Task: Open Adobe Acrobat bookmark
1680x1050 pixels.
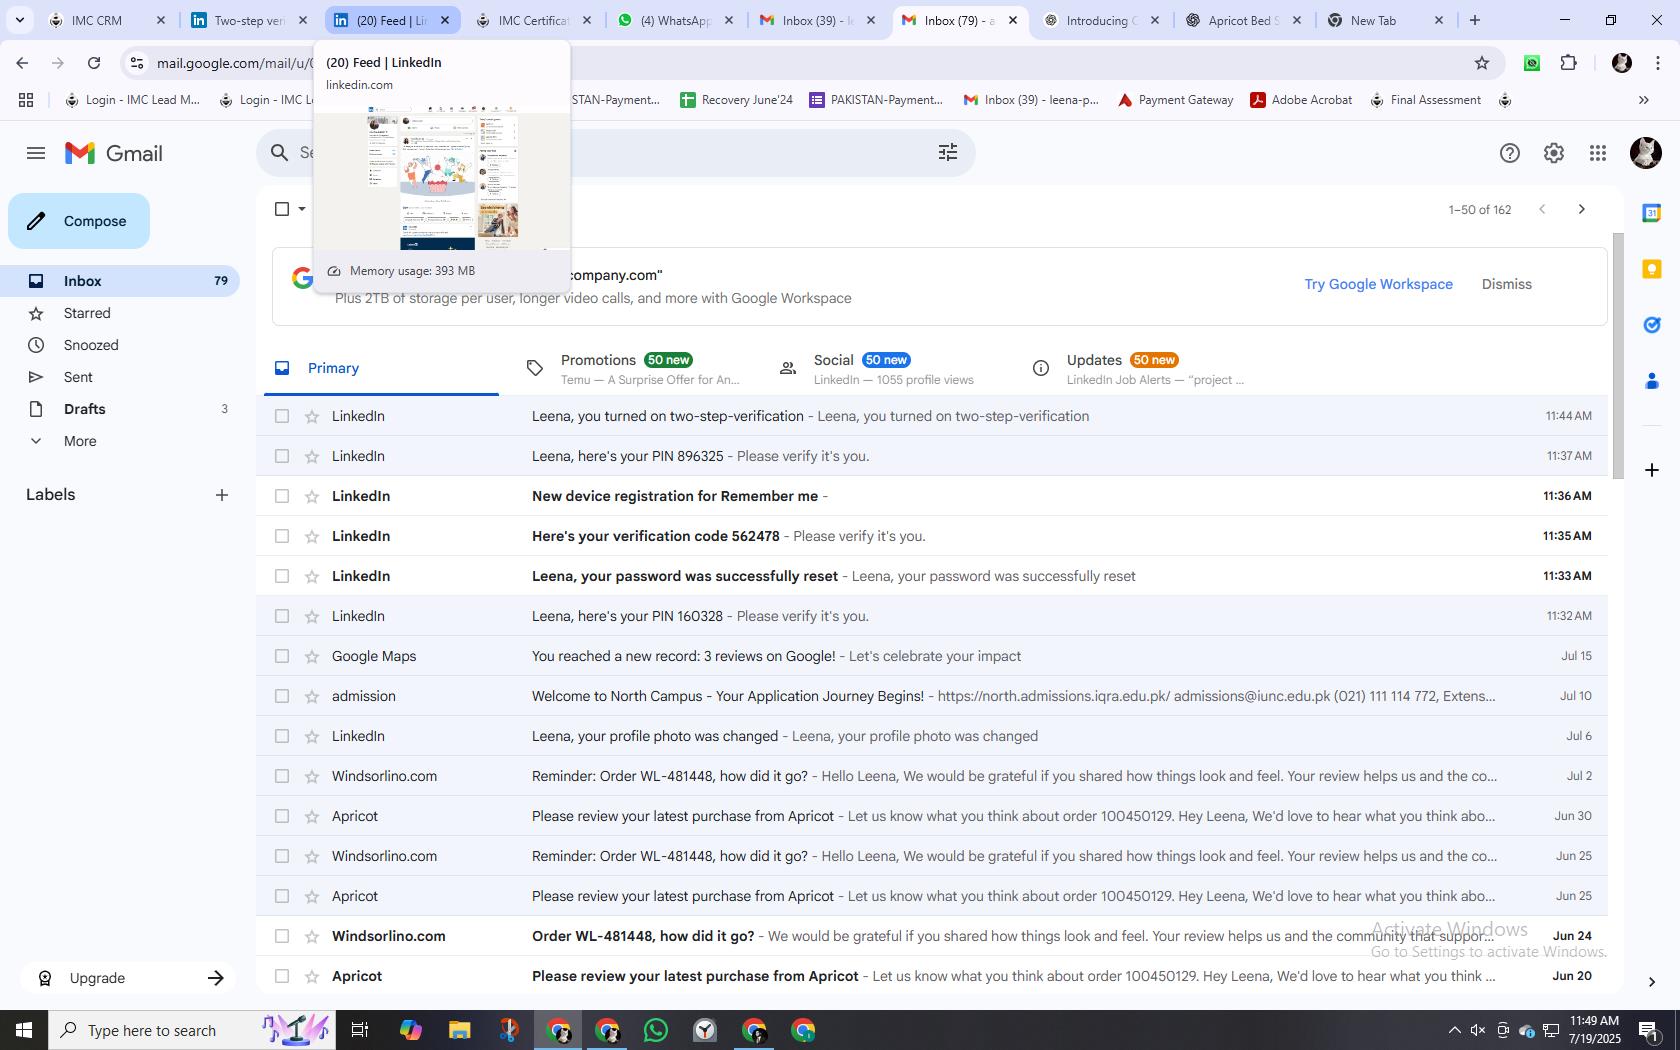Action: pos(1301,100)
